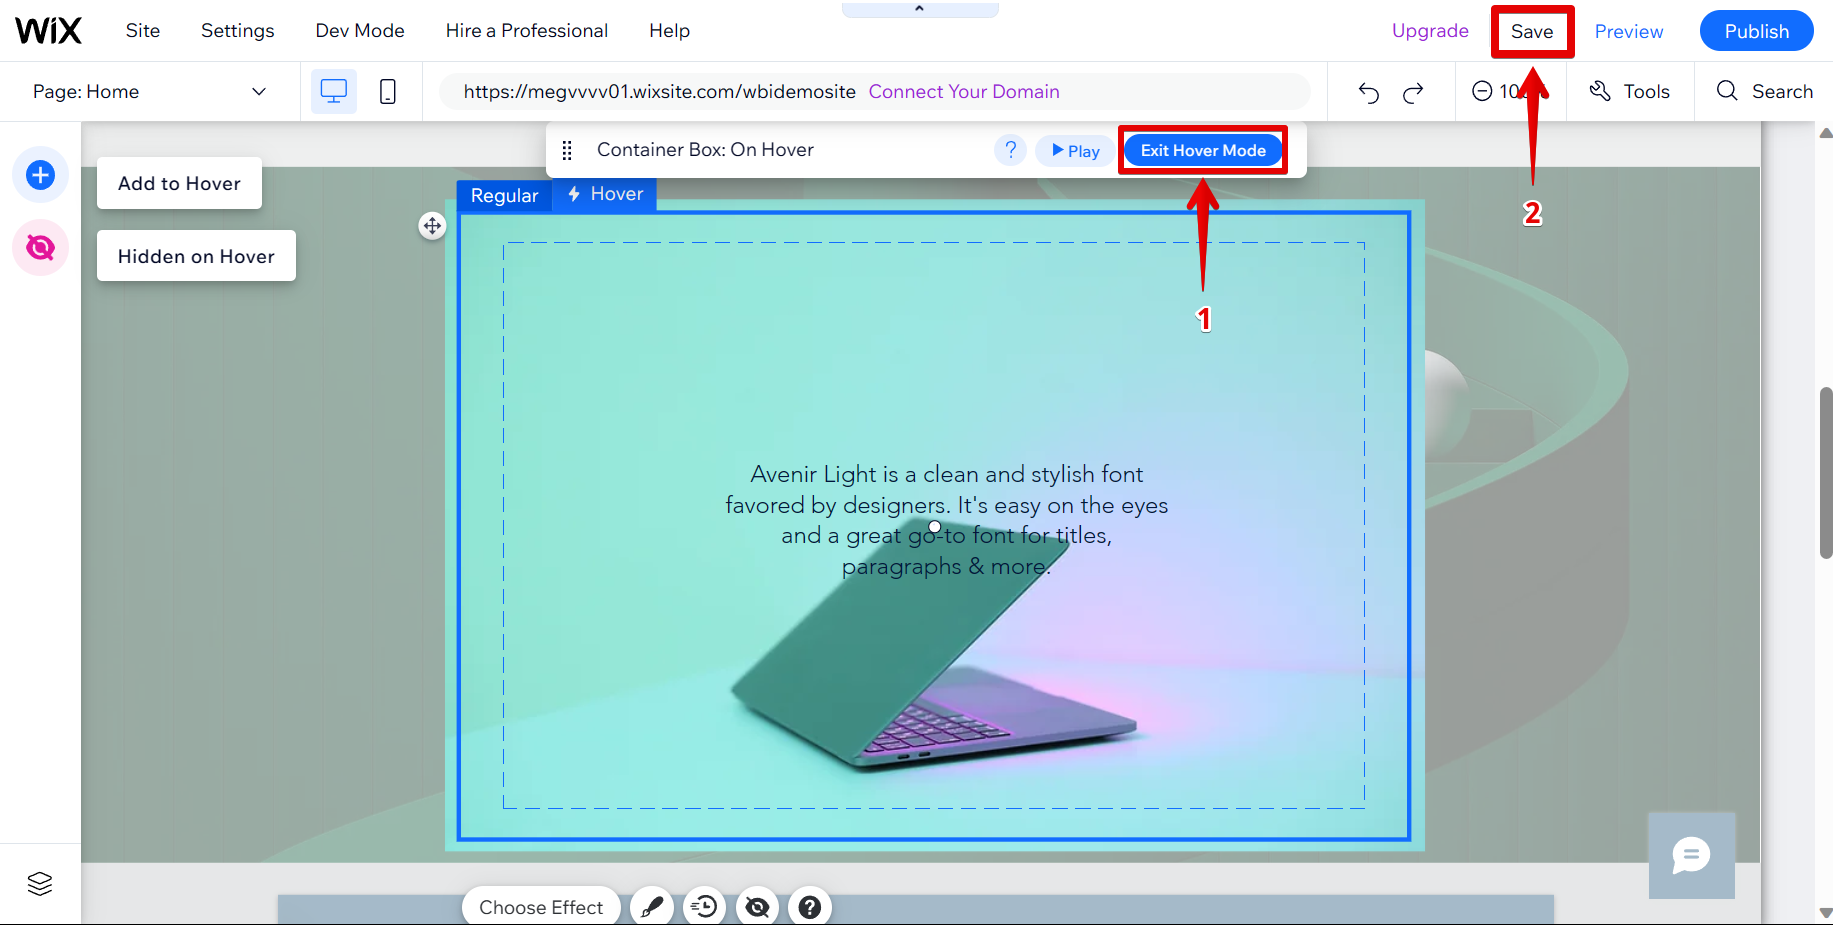The image size is (1833, 925).
Task: Switch to desktop editor view
Action: click(x=334, y=92)
